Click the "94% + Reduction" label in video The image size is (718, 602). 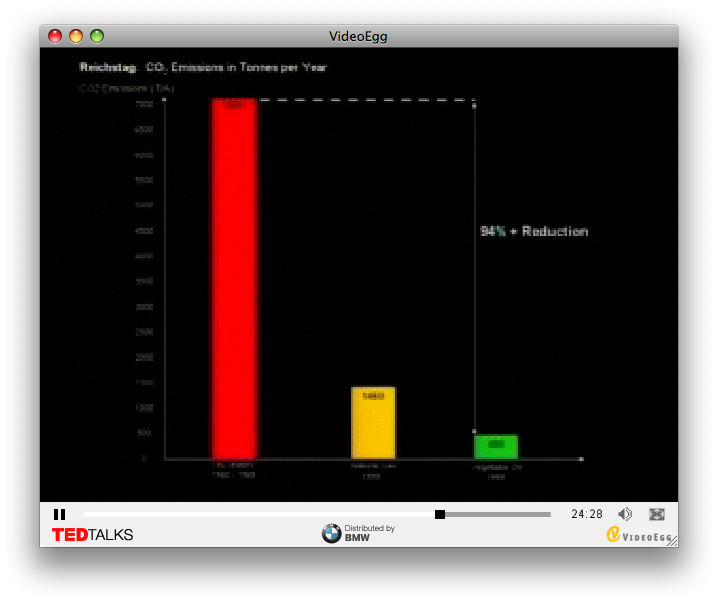(534, 231)
